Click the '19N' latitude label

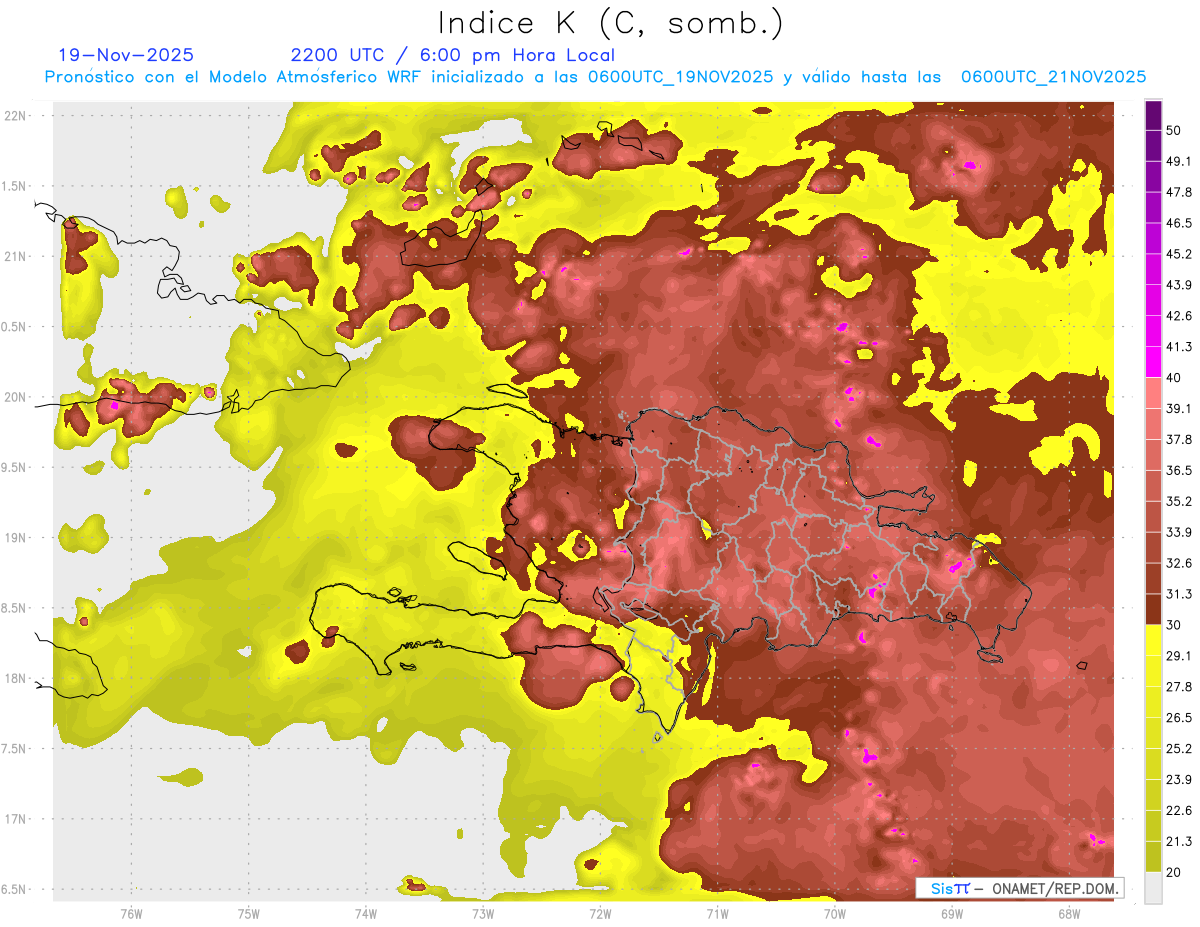point(17,538)
